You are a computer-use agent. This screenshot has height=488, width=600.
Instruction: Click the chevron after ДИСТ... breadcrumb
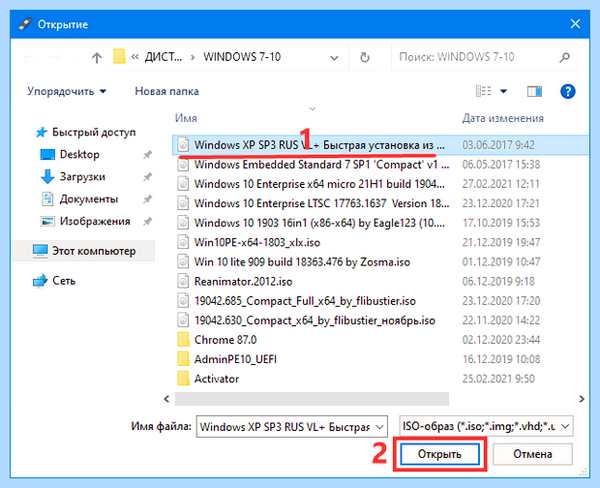point(192,57)
